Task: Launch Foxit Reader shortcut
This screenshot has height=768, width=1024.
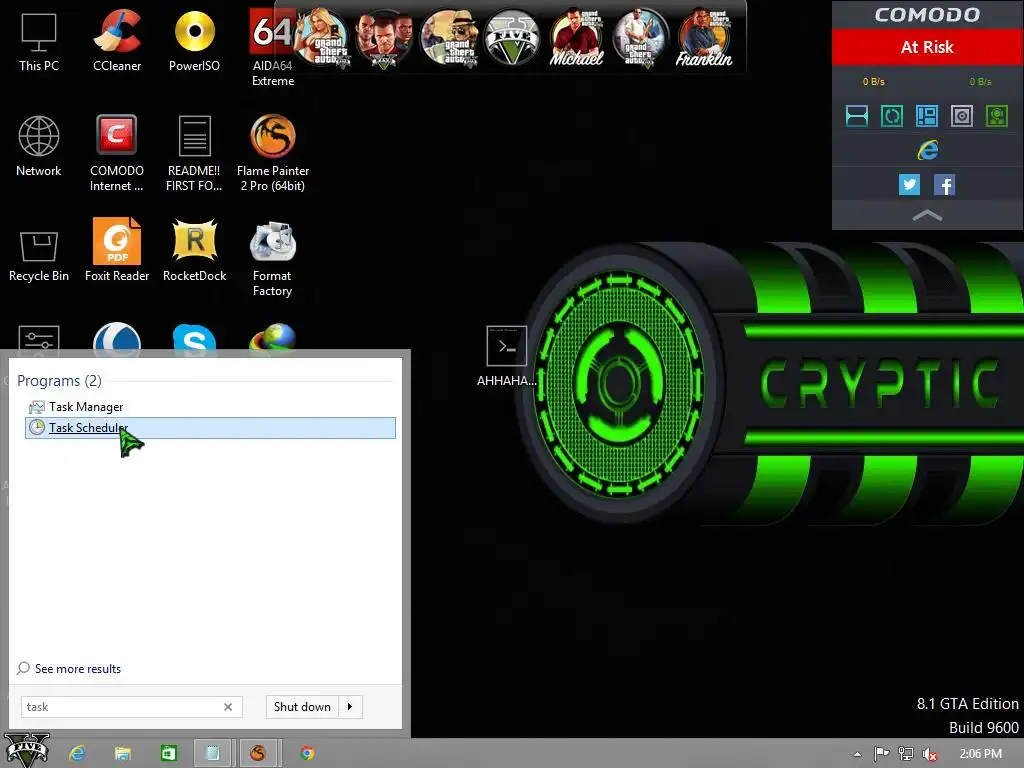Action: click(x=117, y=252)
